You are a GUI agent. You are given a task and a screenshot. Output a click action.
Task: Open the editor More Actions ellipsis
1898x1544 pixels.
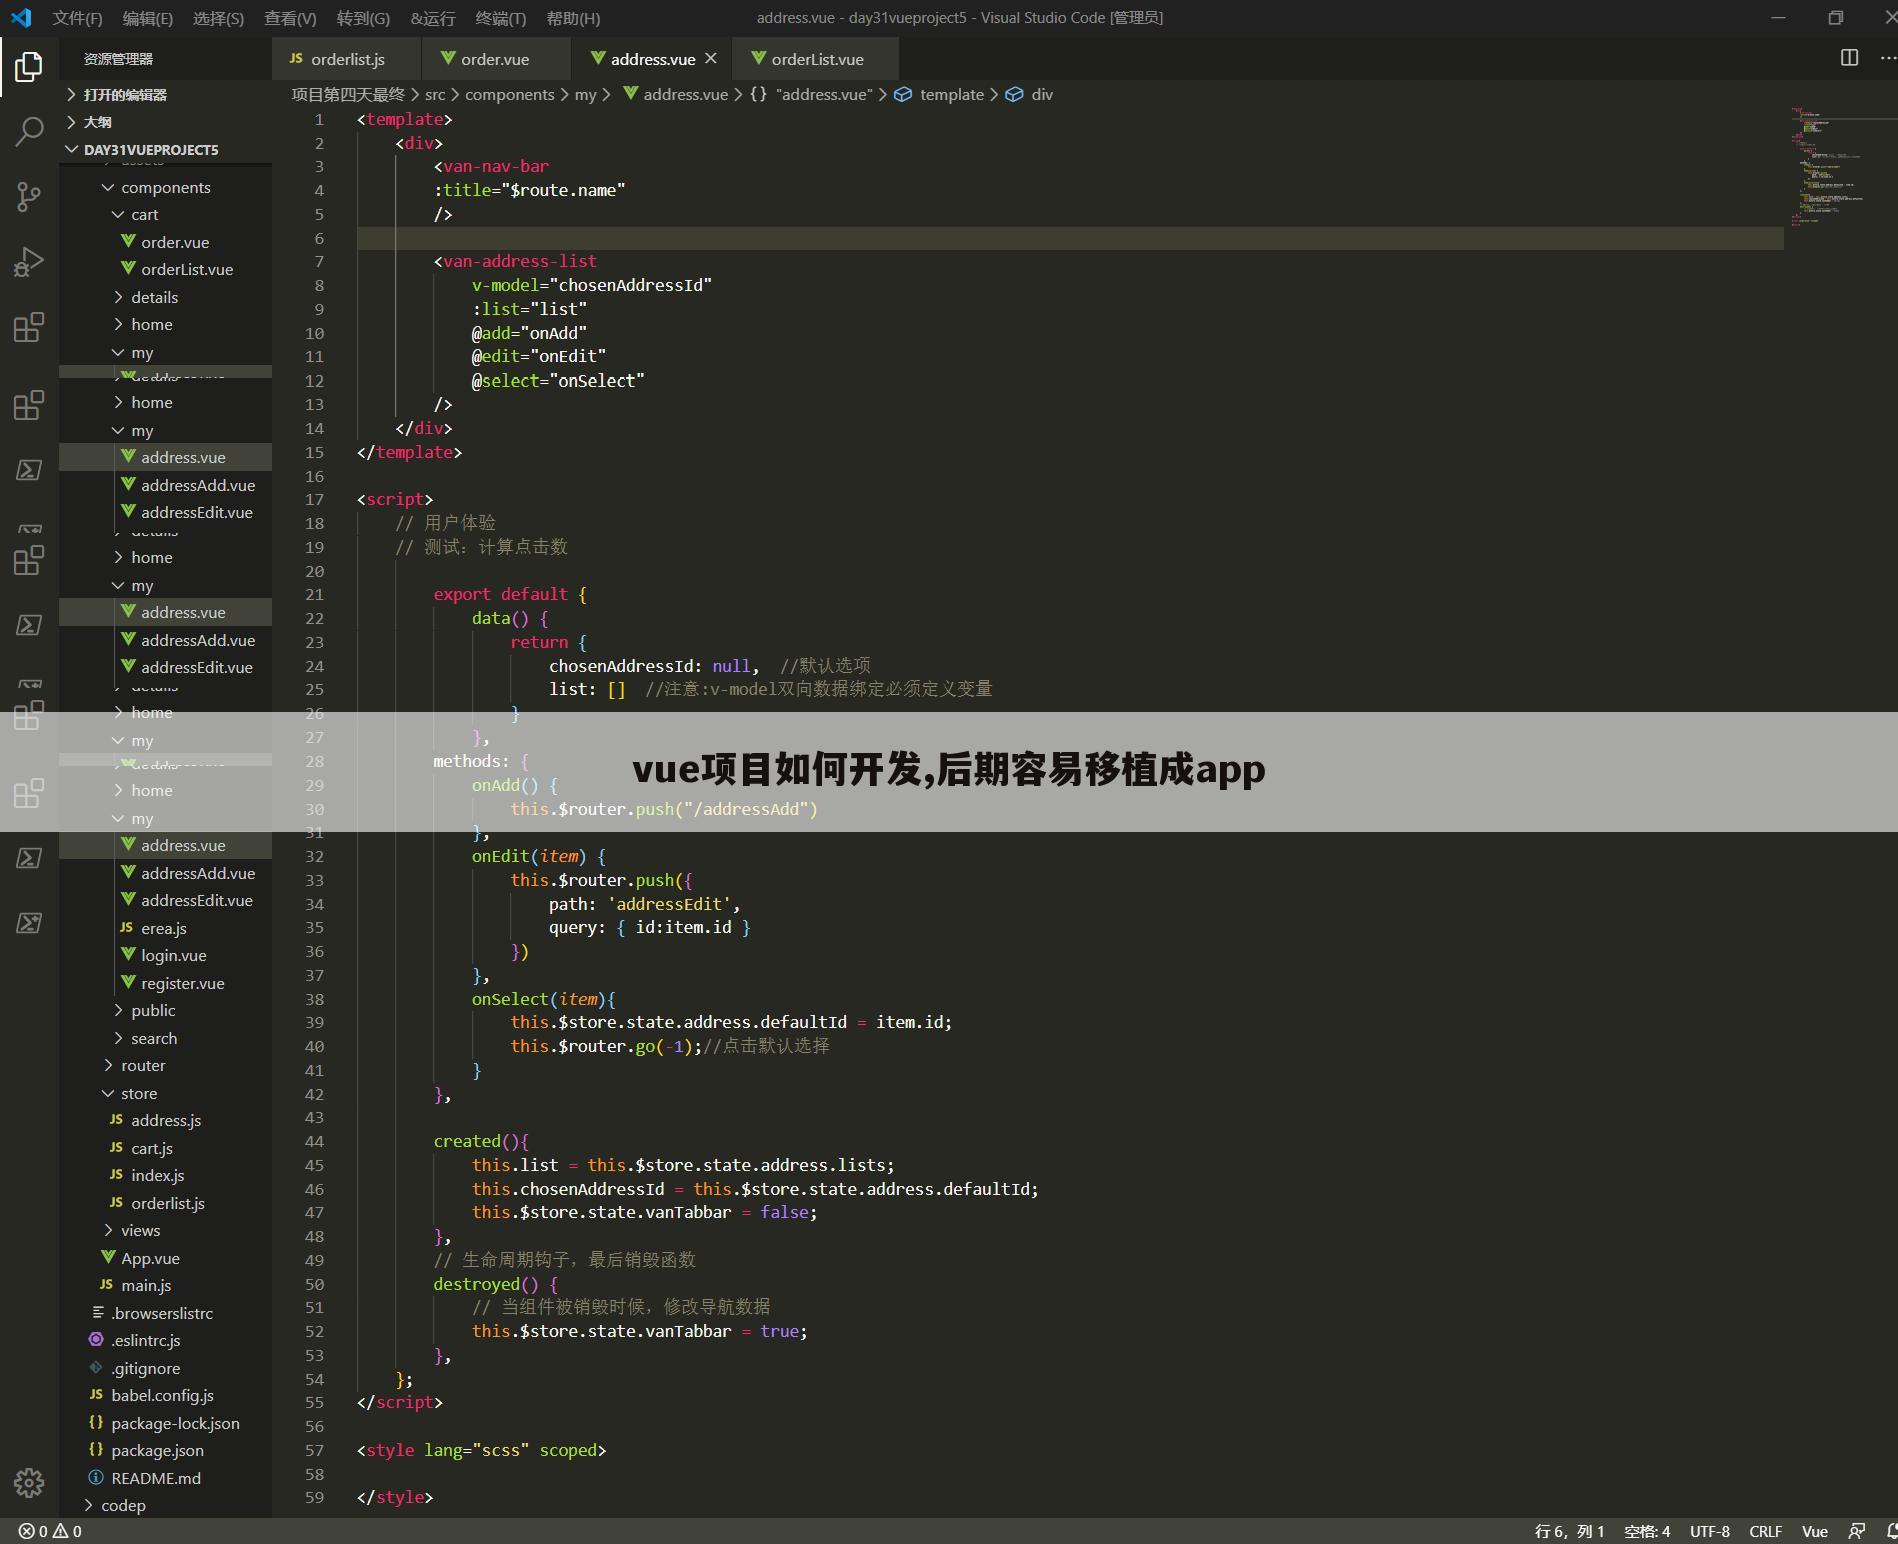[1888, 58]
